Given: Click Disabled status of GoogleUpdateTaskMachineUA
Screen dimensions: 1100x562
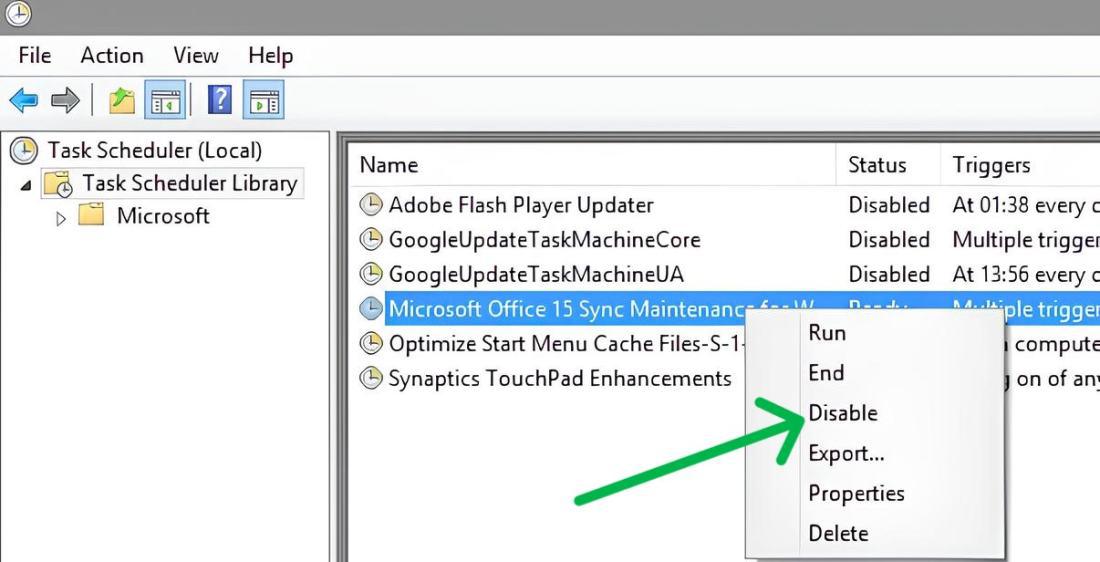Looking at the screenshot, I should pyautogui.click(x=889, y=274).
